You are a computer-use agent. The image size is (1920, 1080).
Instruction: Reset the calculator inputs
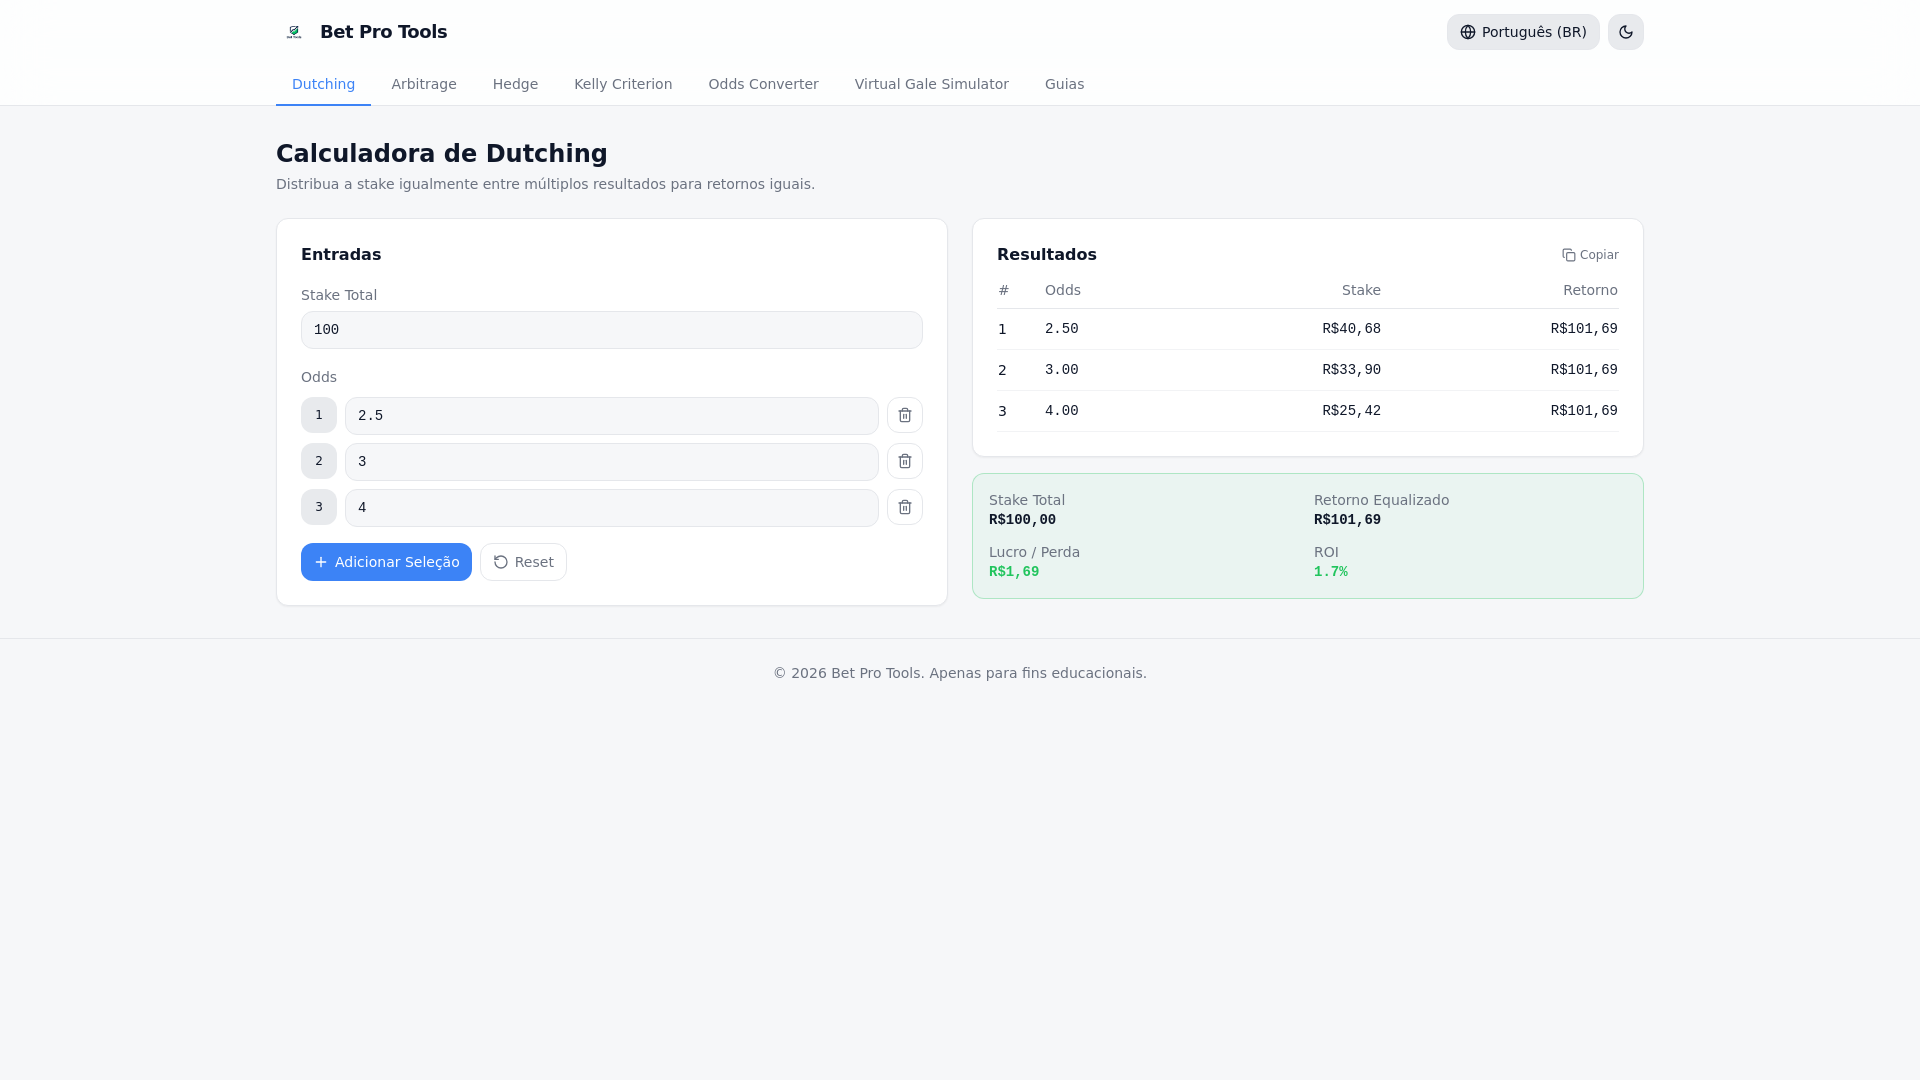point(523,562)
